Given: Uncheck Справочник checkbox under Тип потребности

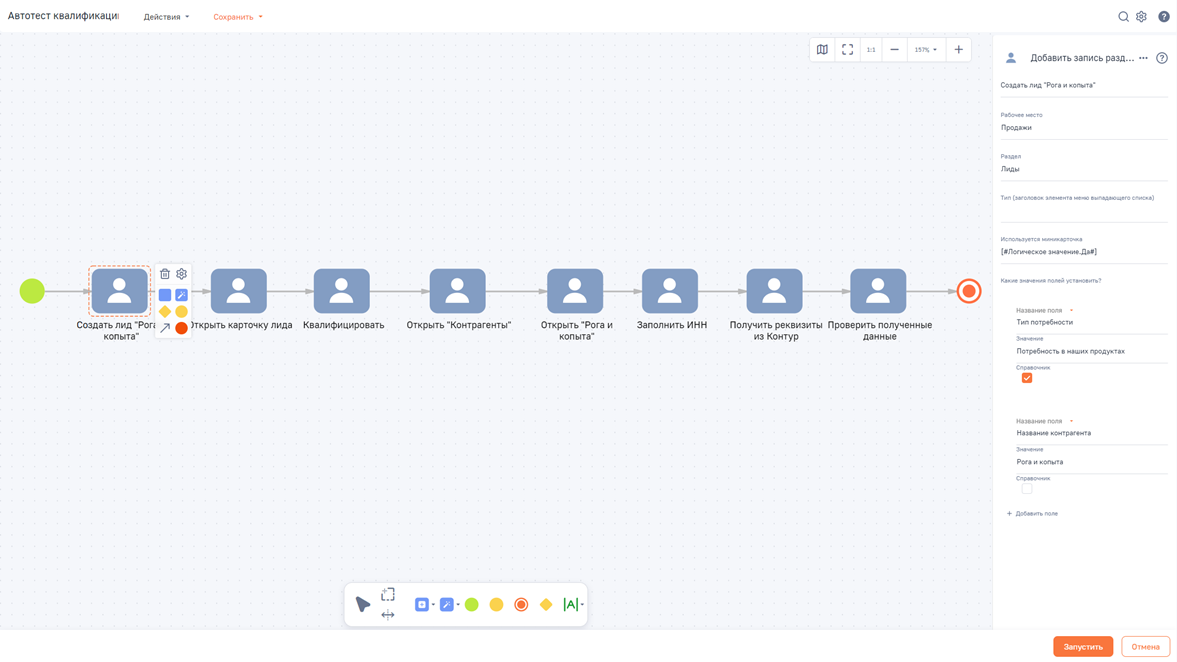Looking at the screenshot, I should pos(1027,378).
